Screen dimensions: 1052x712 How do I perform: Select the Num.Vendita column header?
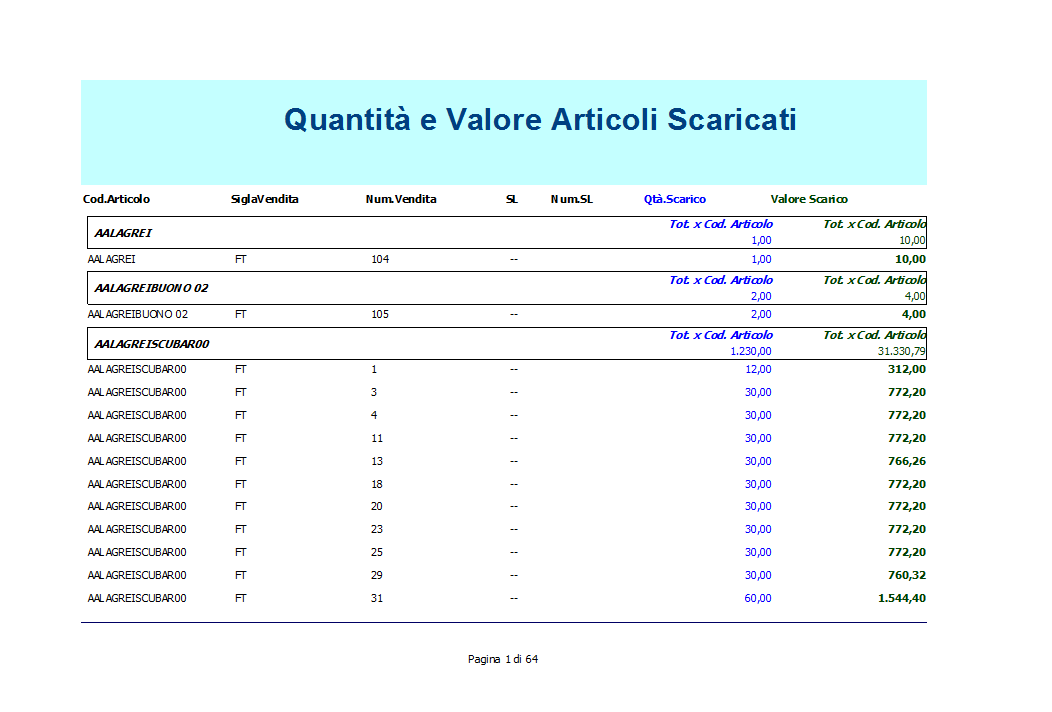pyautogui.click(x=401, y=199)
